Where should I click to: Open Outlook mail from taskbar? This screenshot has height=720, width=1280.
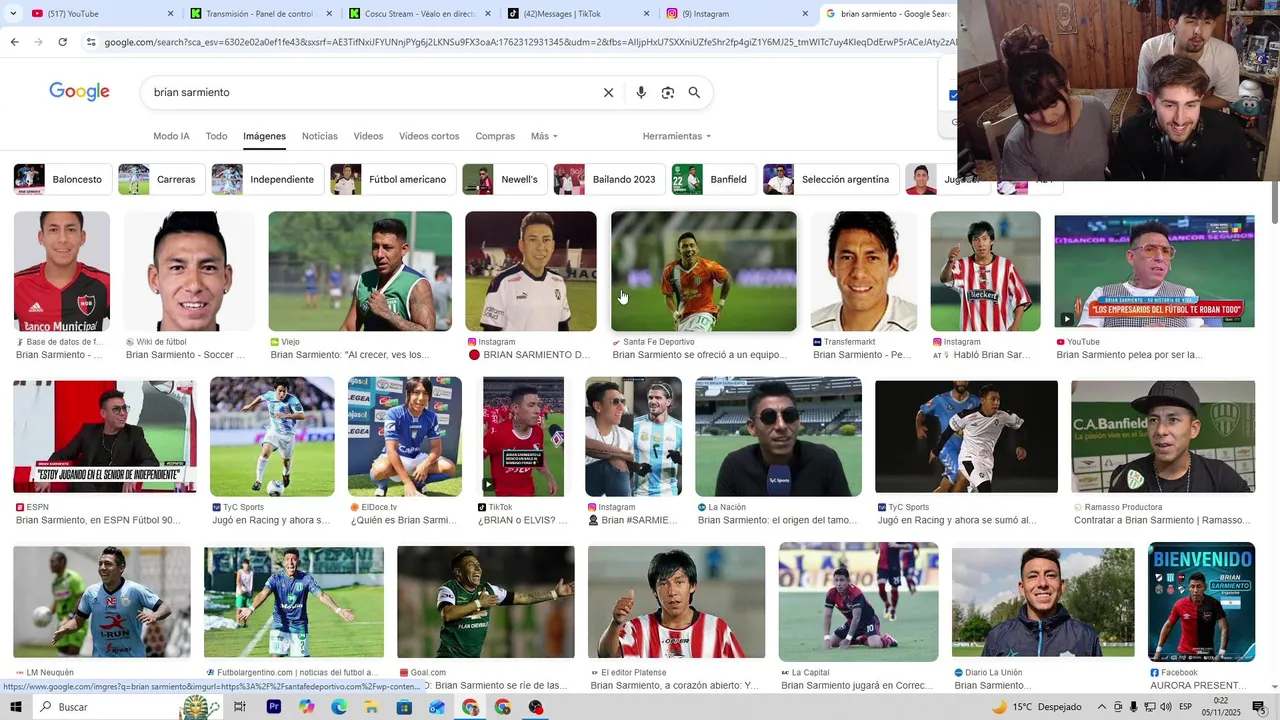pyautogui.click(x=437, y=707)
